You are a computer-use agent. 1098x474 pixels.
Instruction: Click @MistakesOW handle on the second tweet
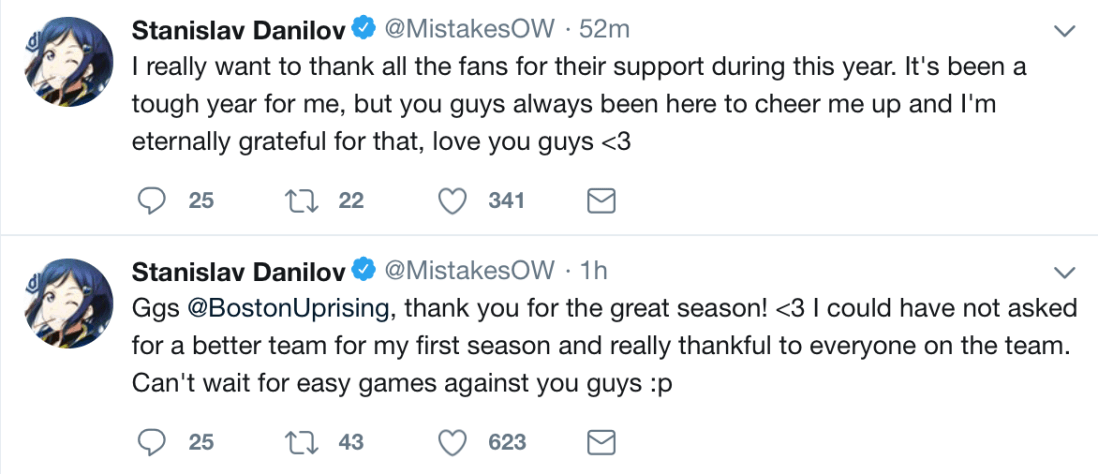(469, 270)
